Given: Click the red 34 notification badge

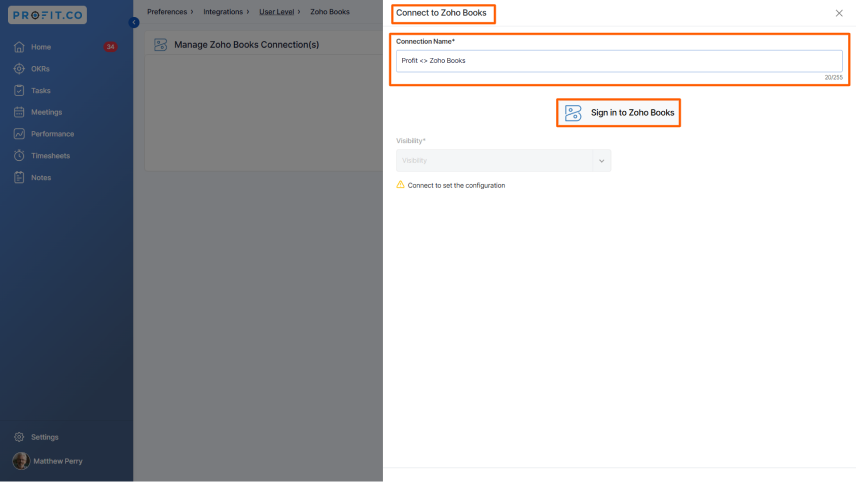Looking at the screenshot, I should (x=110, y=47).
